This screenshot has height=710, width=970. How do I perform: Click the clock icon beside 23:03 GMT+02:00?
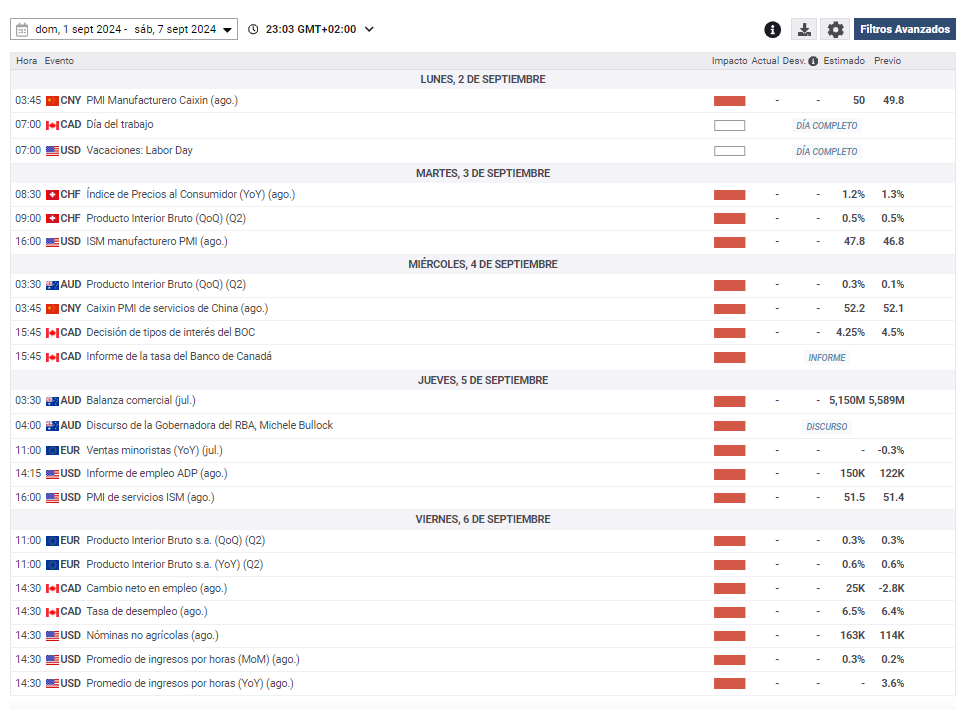253,29
